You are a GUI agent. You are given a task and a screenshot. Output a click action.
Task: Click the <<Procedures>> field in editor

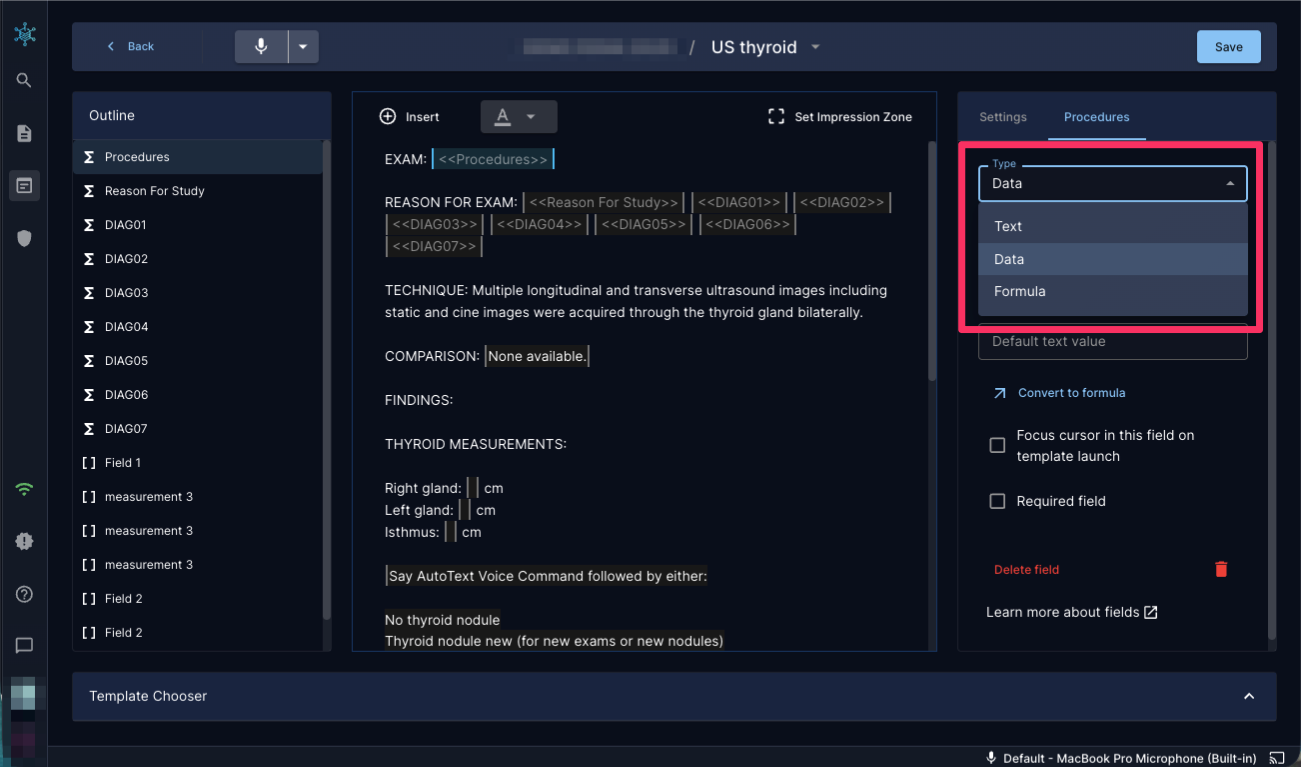click(493, 159)
